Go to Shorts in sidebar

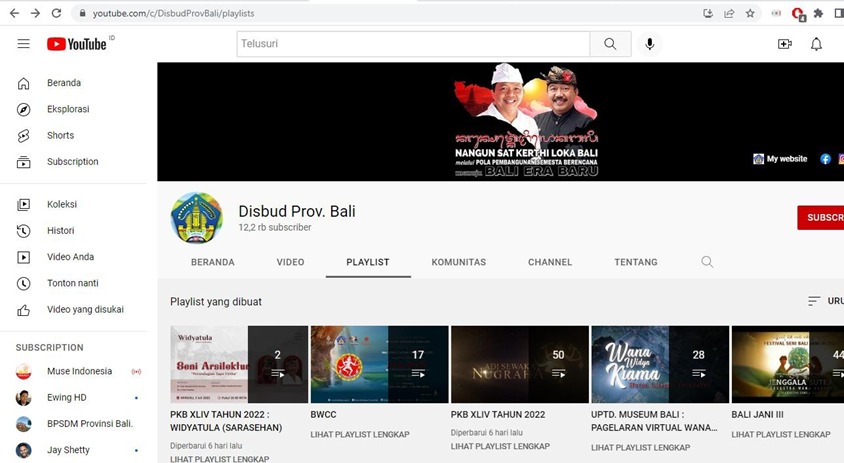60,135
